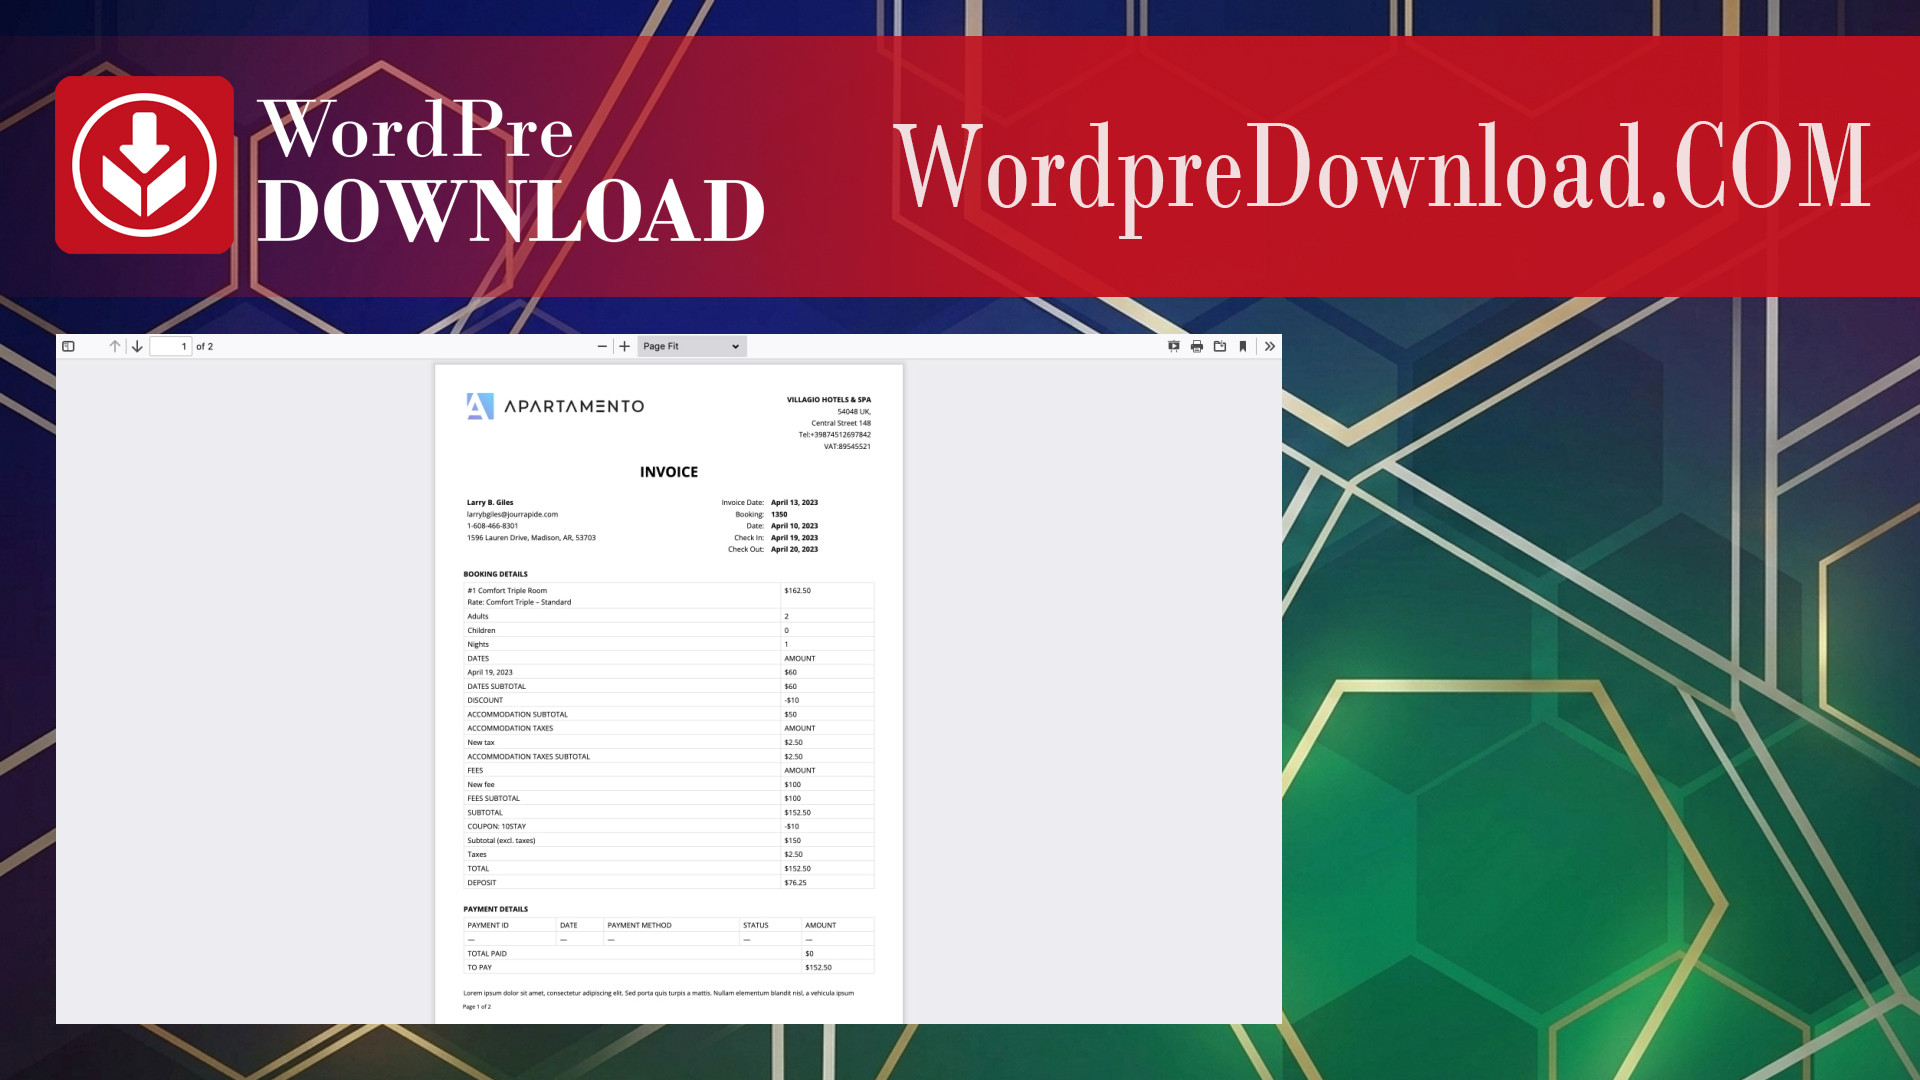Zoom in using the plus button
The height and width of the screenshot is (1080, 1920).
(x=625, y=346)
